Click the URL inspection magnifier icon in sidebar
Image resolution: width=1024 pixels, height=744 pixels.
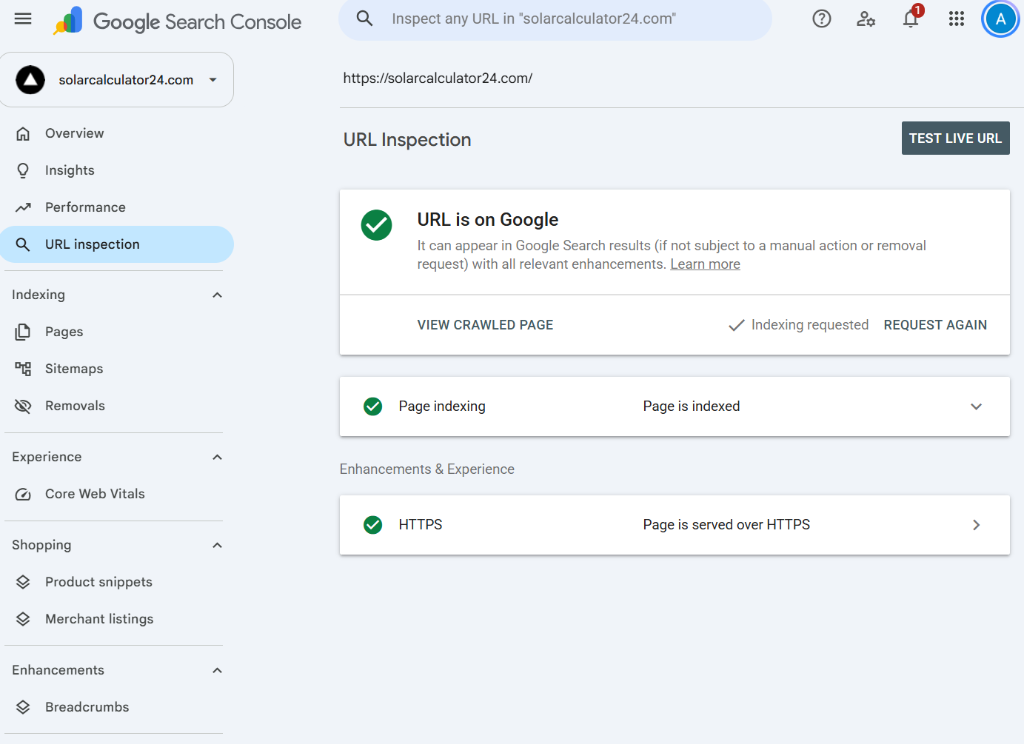[x=23, y=245]
